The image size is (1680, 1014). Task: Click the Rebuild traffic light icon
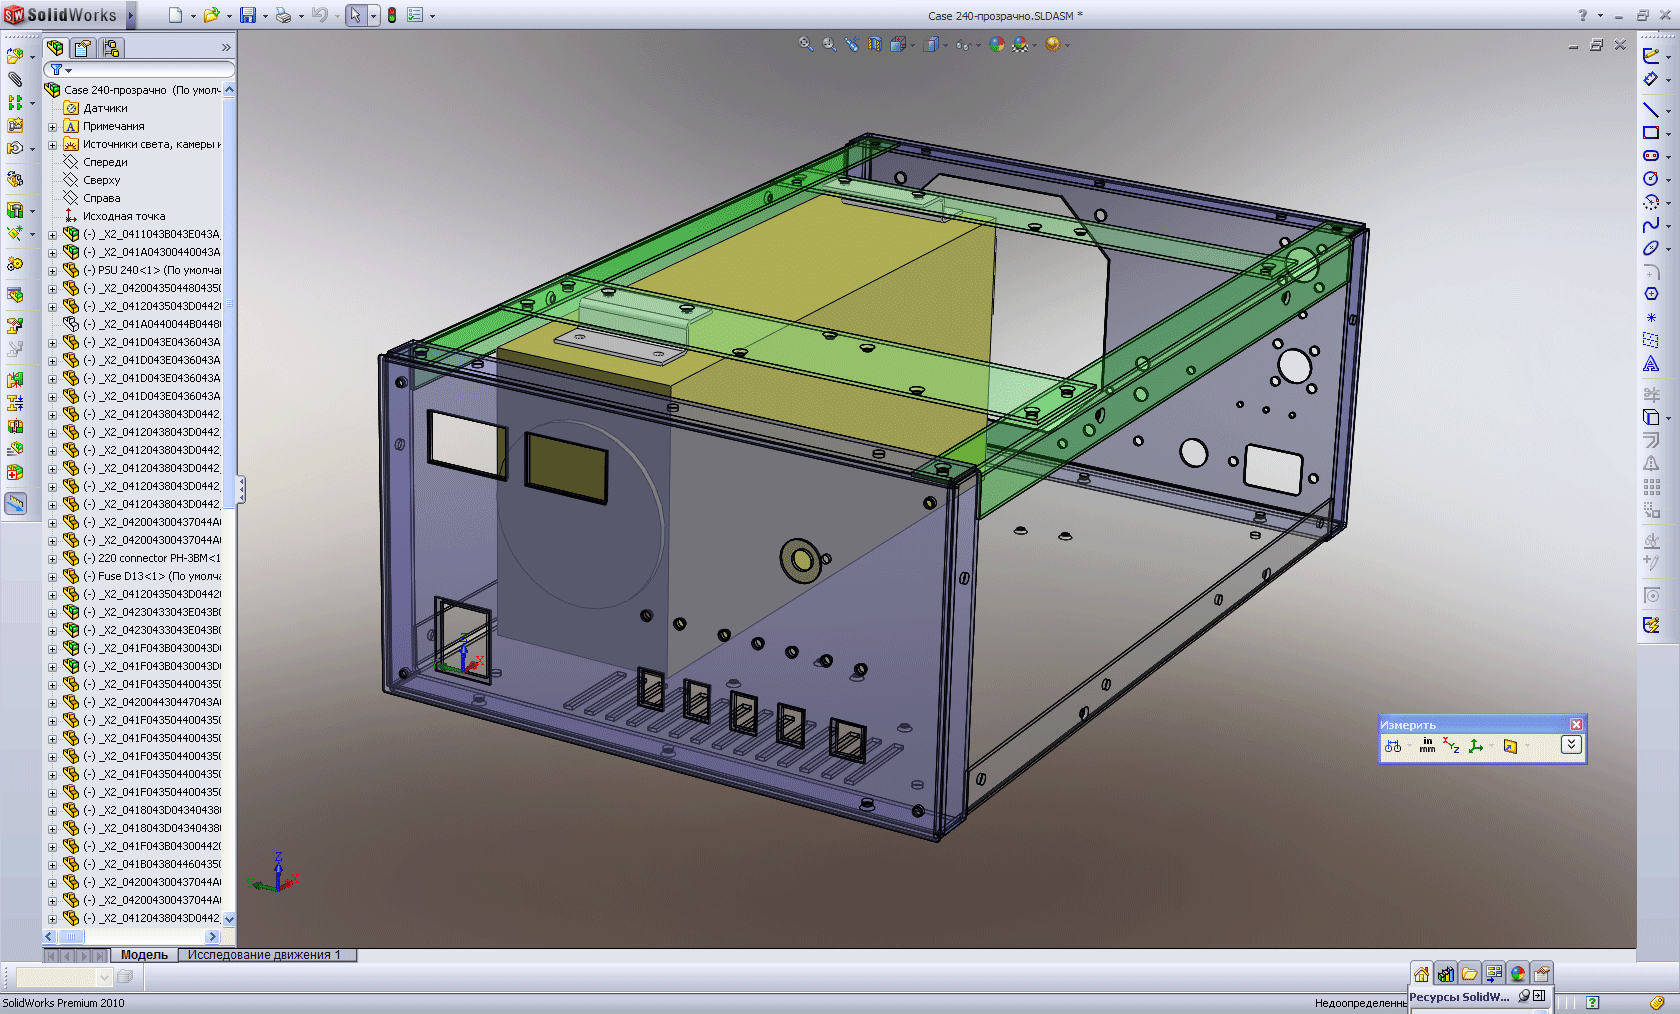[392, 15]
